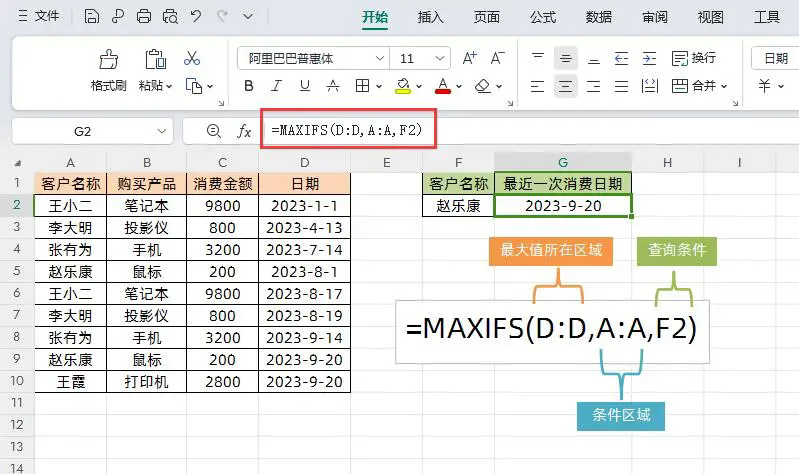Click the Borders grid icon
This screenshot has width=799, height=474.
pos(362,86)
